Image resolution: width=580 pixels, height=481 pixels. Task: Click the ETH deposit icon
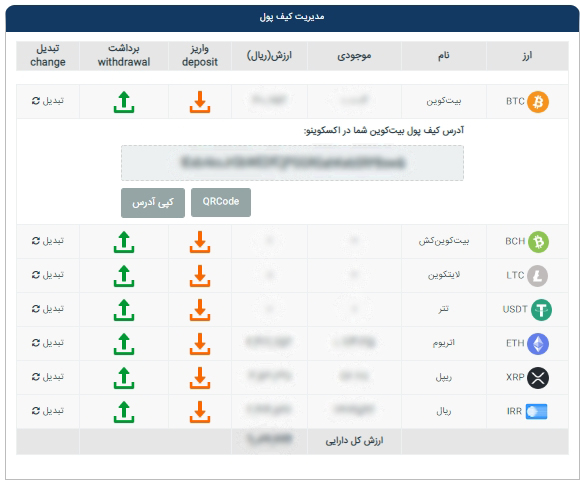click(200, 344)
